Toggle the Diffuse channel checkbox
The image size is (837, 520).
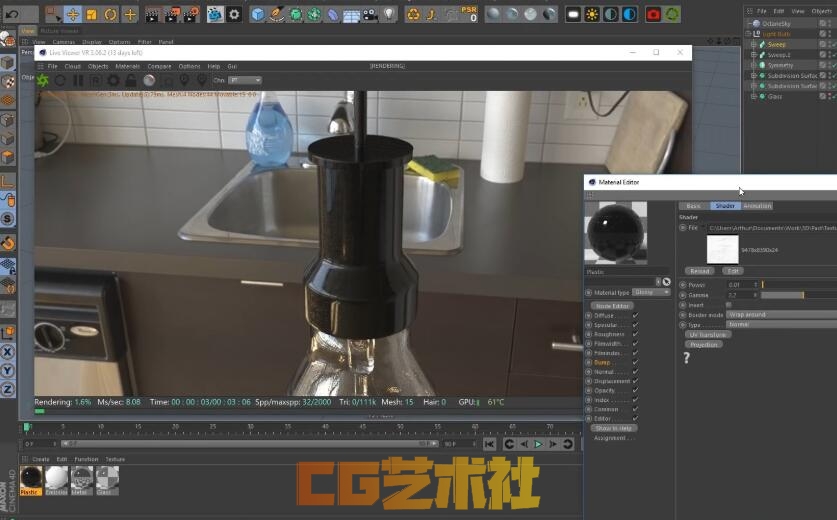(635, 316)
